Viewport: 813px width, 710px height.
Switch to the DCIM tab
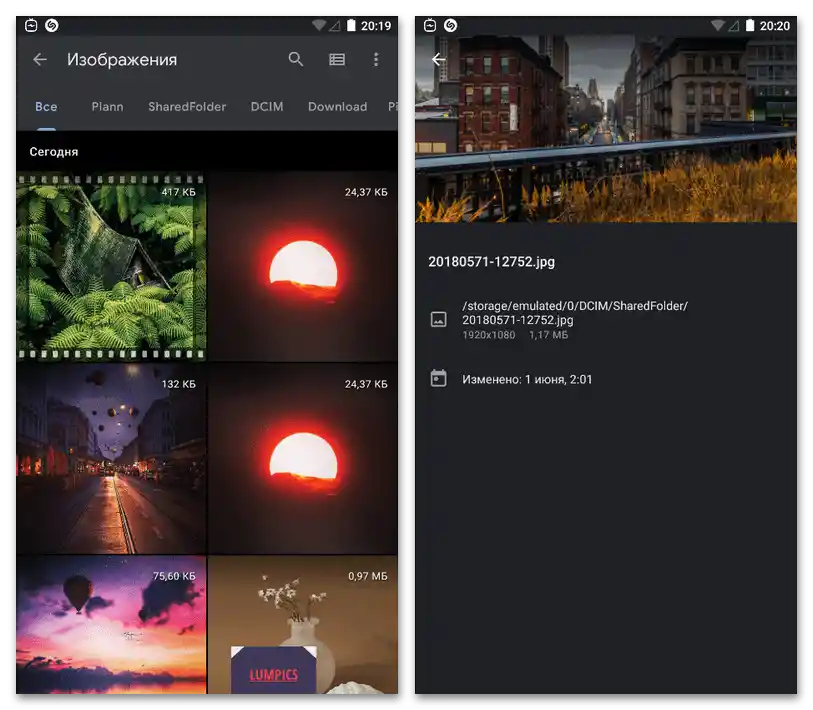click(x=267, y=107)
